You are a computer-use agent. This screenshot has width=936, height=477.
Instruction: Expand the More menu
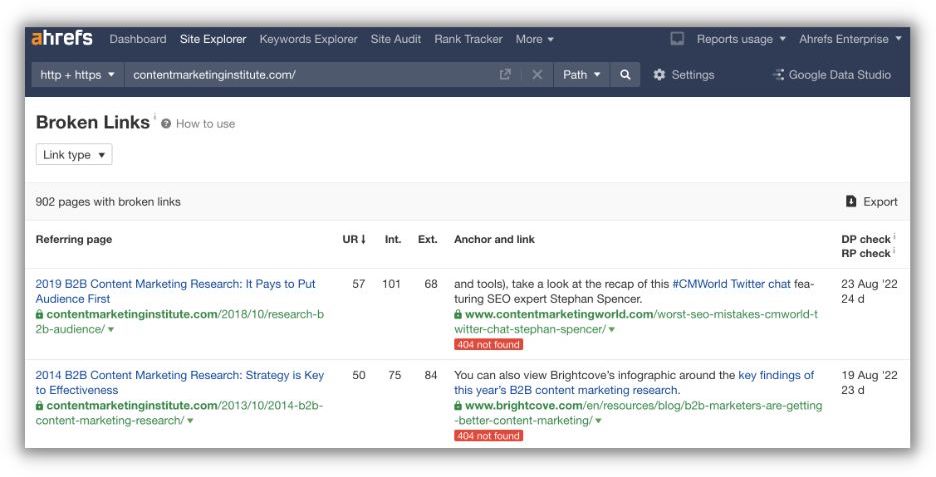coord(534,39)
